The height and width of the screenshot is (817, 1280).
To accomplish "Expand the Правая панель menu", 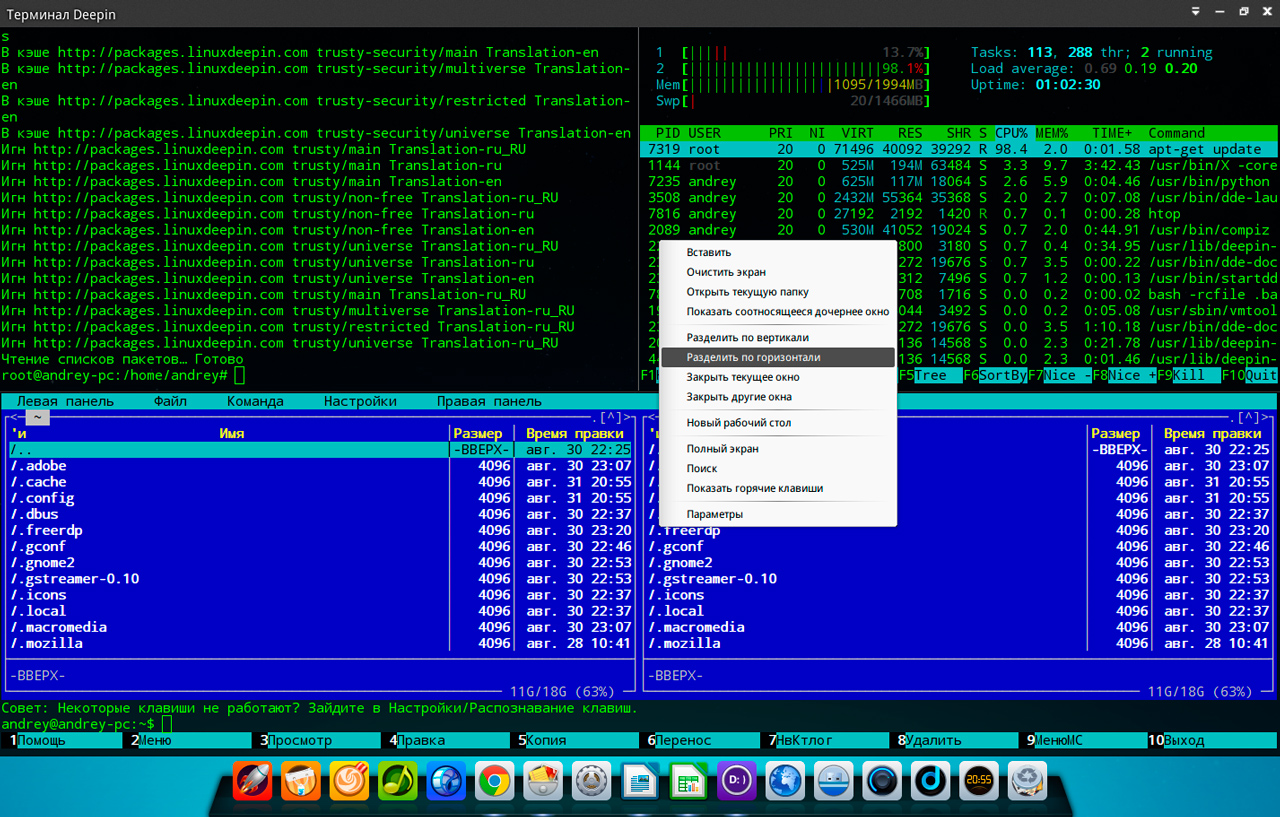I will click(x=489, y=401).
